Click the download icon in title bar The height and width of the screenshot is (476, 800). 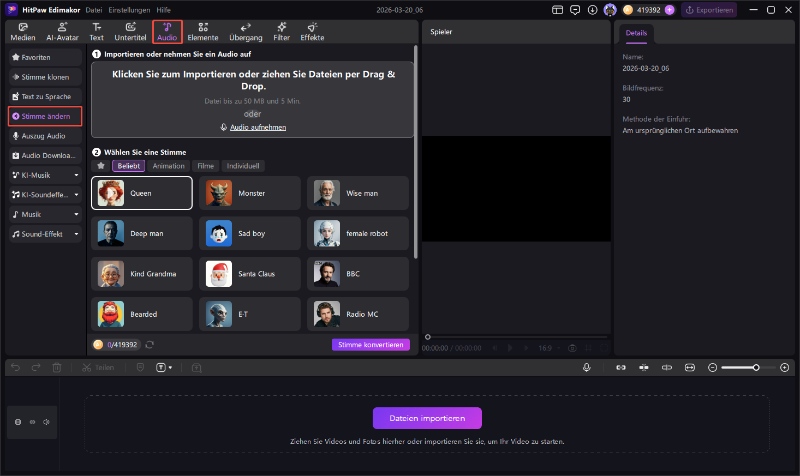592,9
